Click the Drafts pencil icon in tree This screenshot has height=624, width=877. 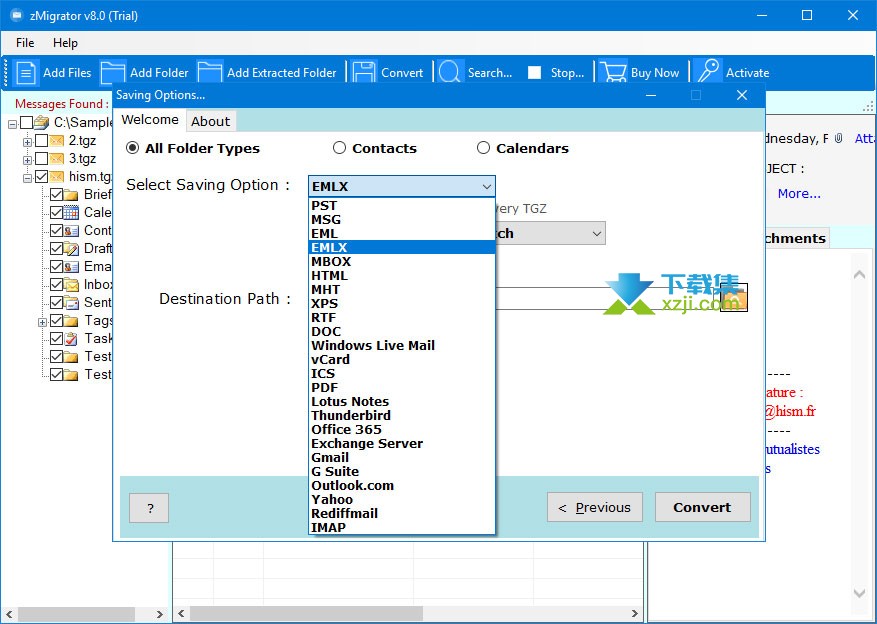click(71, 248)
